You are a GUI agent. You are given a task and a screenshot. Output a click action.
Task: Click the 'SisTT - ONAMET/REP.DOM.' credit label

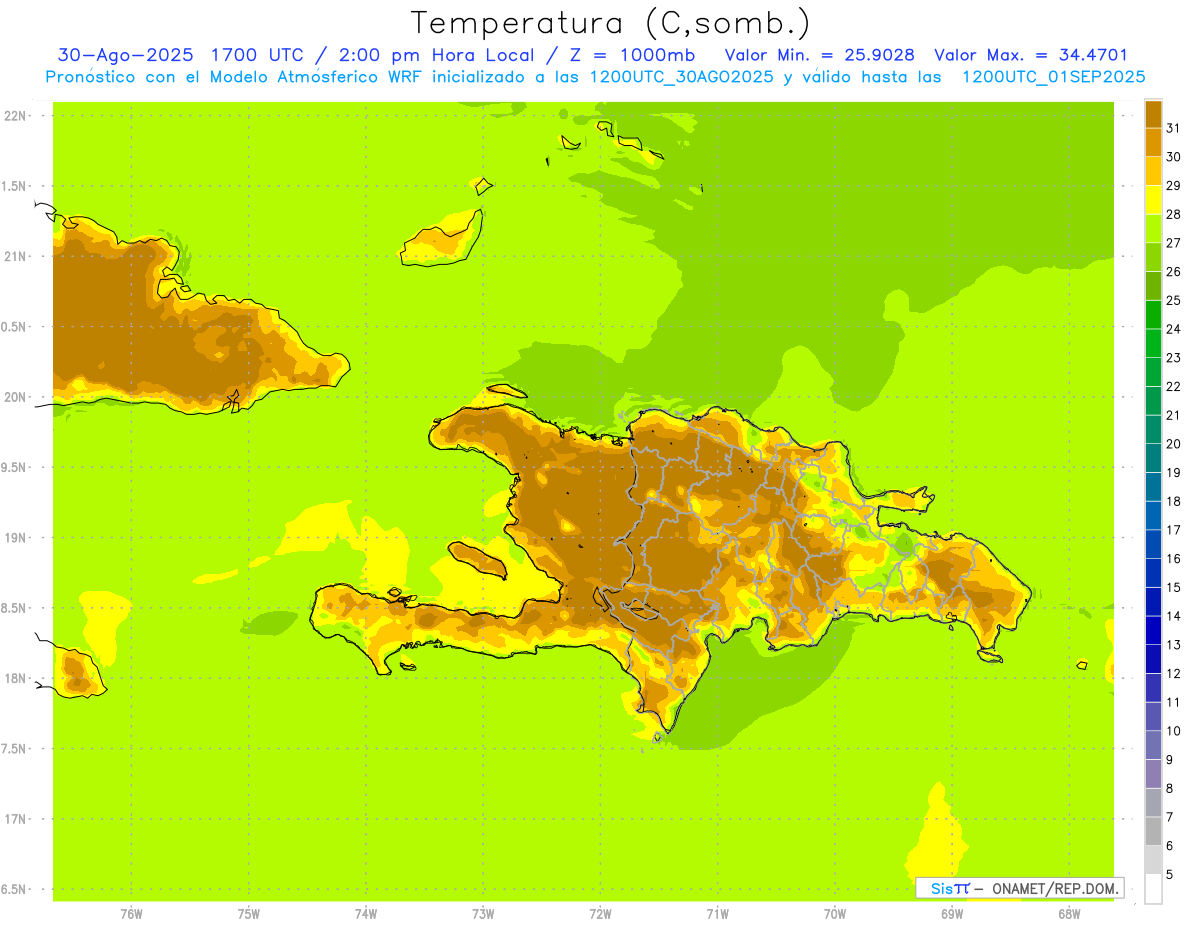pos(1019,888)
